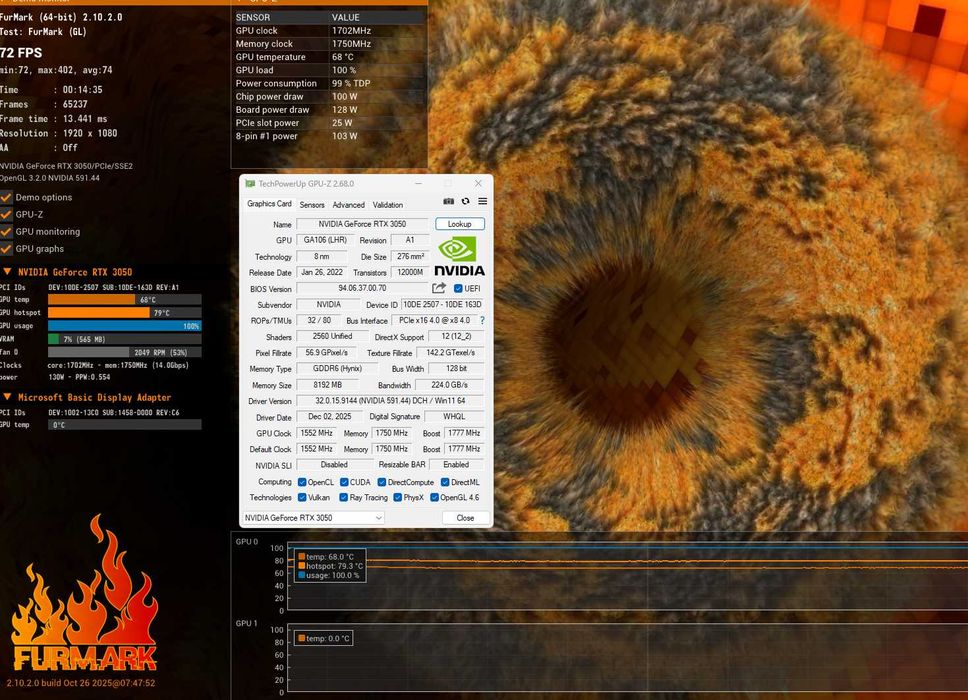This screenshot has height=700, width=968.
Task: Click the Power consumption 99 % TDP value
Action: point(351,83)
